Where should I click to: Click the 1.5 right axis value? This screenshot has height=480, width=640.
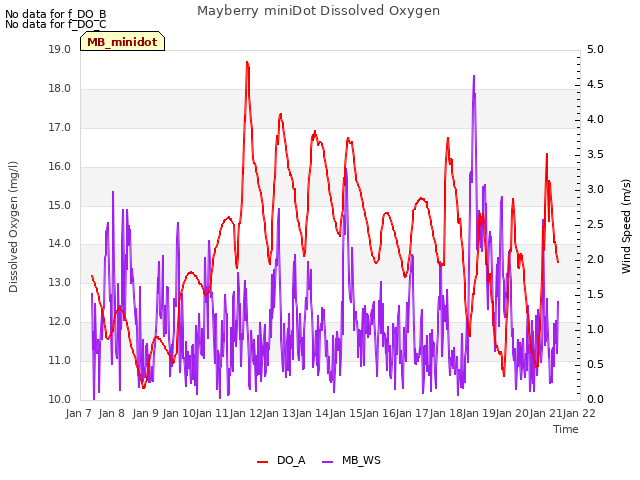coord(595,295)
